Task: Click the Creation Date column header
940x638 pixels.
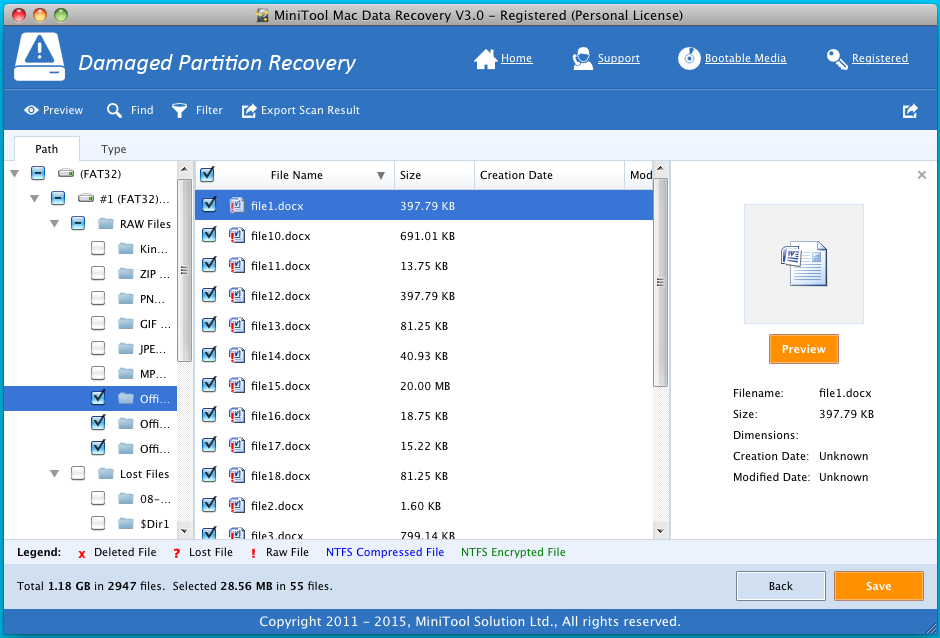Action: [x=550, y=175]
